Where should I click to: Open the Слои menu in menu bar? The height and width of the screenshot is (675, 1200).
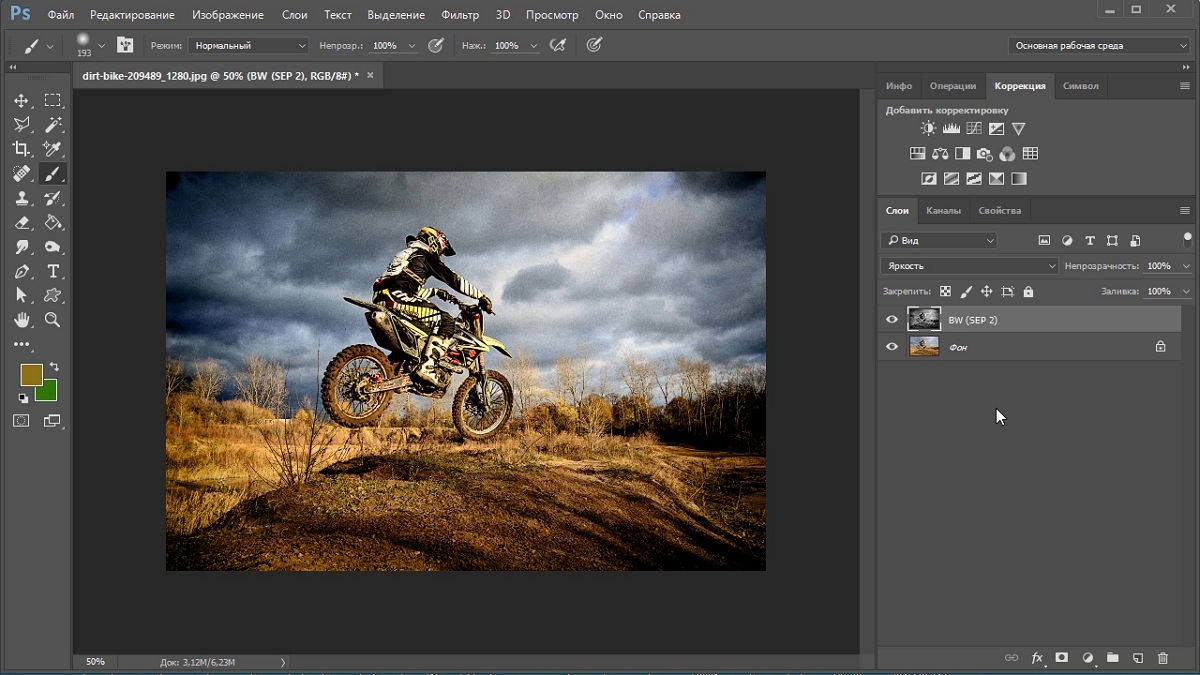[294, 15]
